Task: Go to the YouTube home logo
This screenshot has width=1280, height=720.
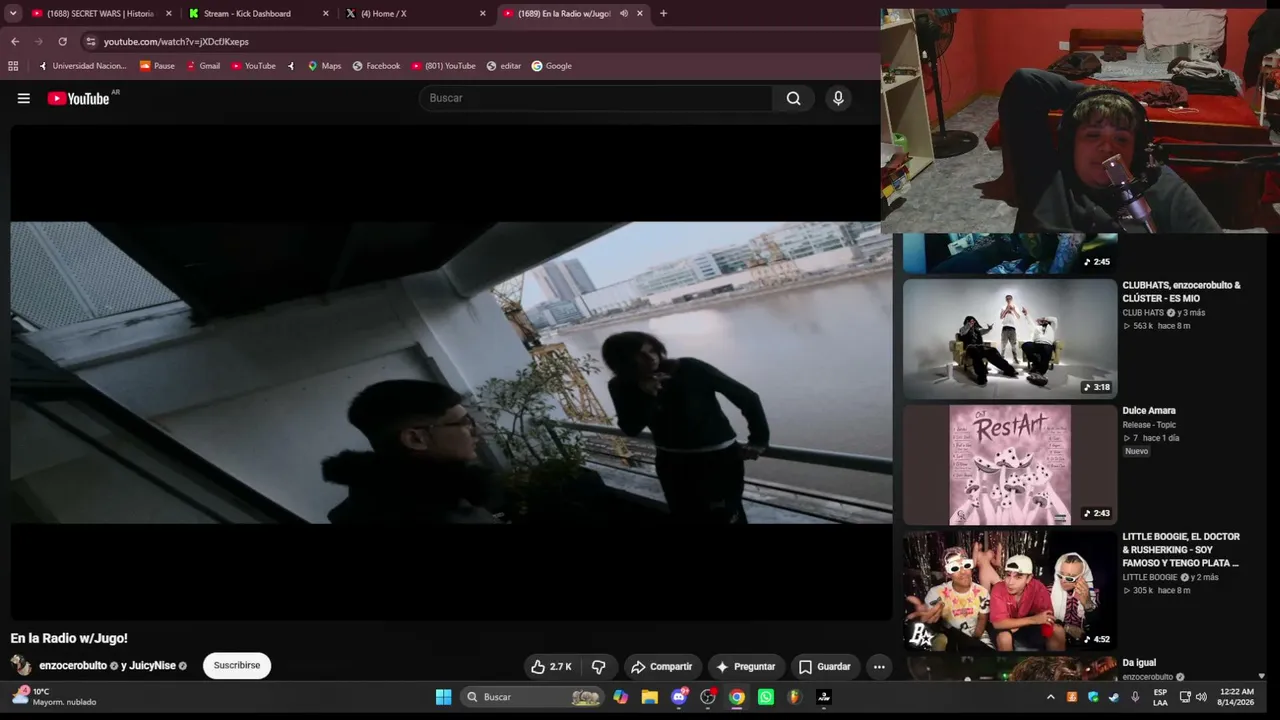Action: 78,98
